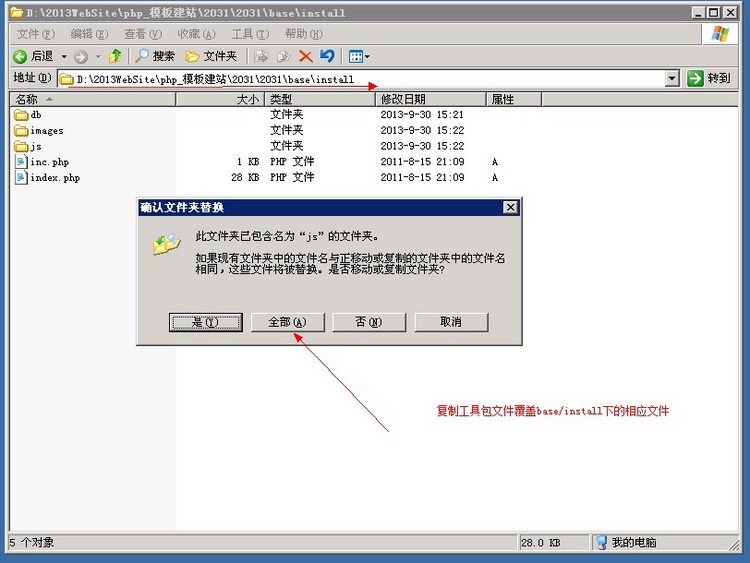Click the file name text inc.php
The image size is (750, 563).
pyautogui.click(x=49, y=162)
